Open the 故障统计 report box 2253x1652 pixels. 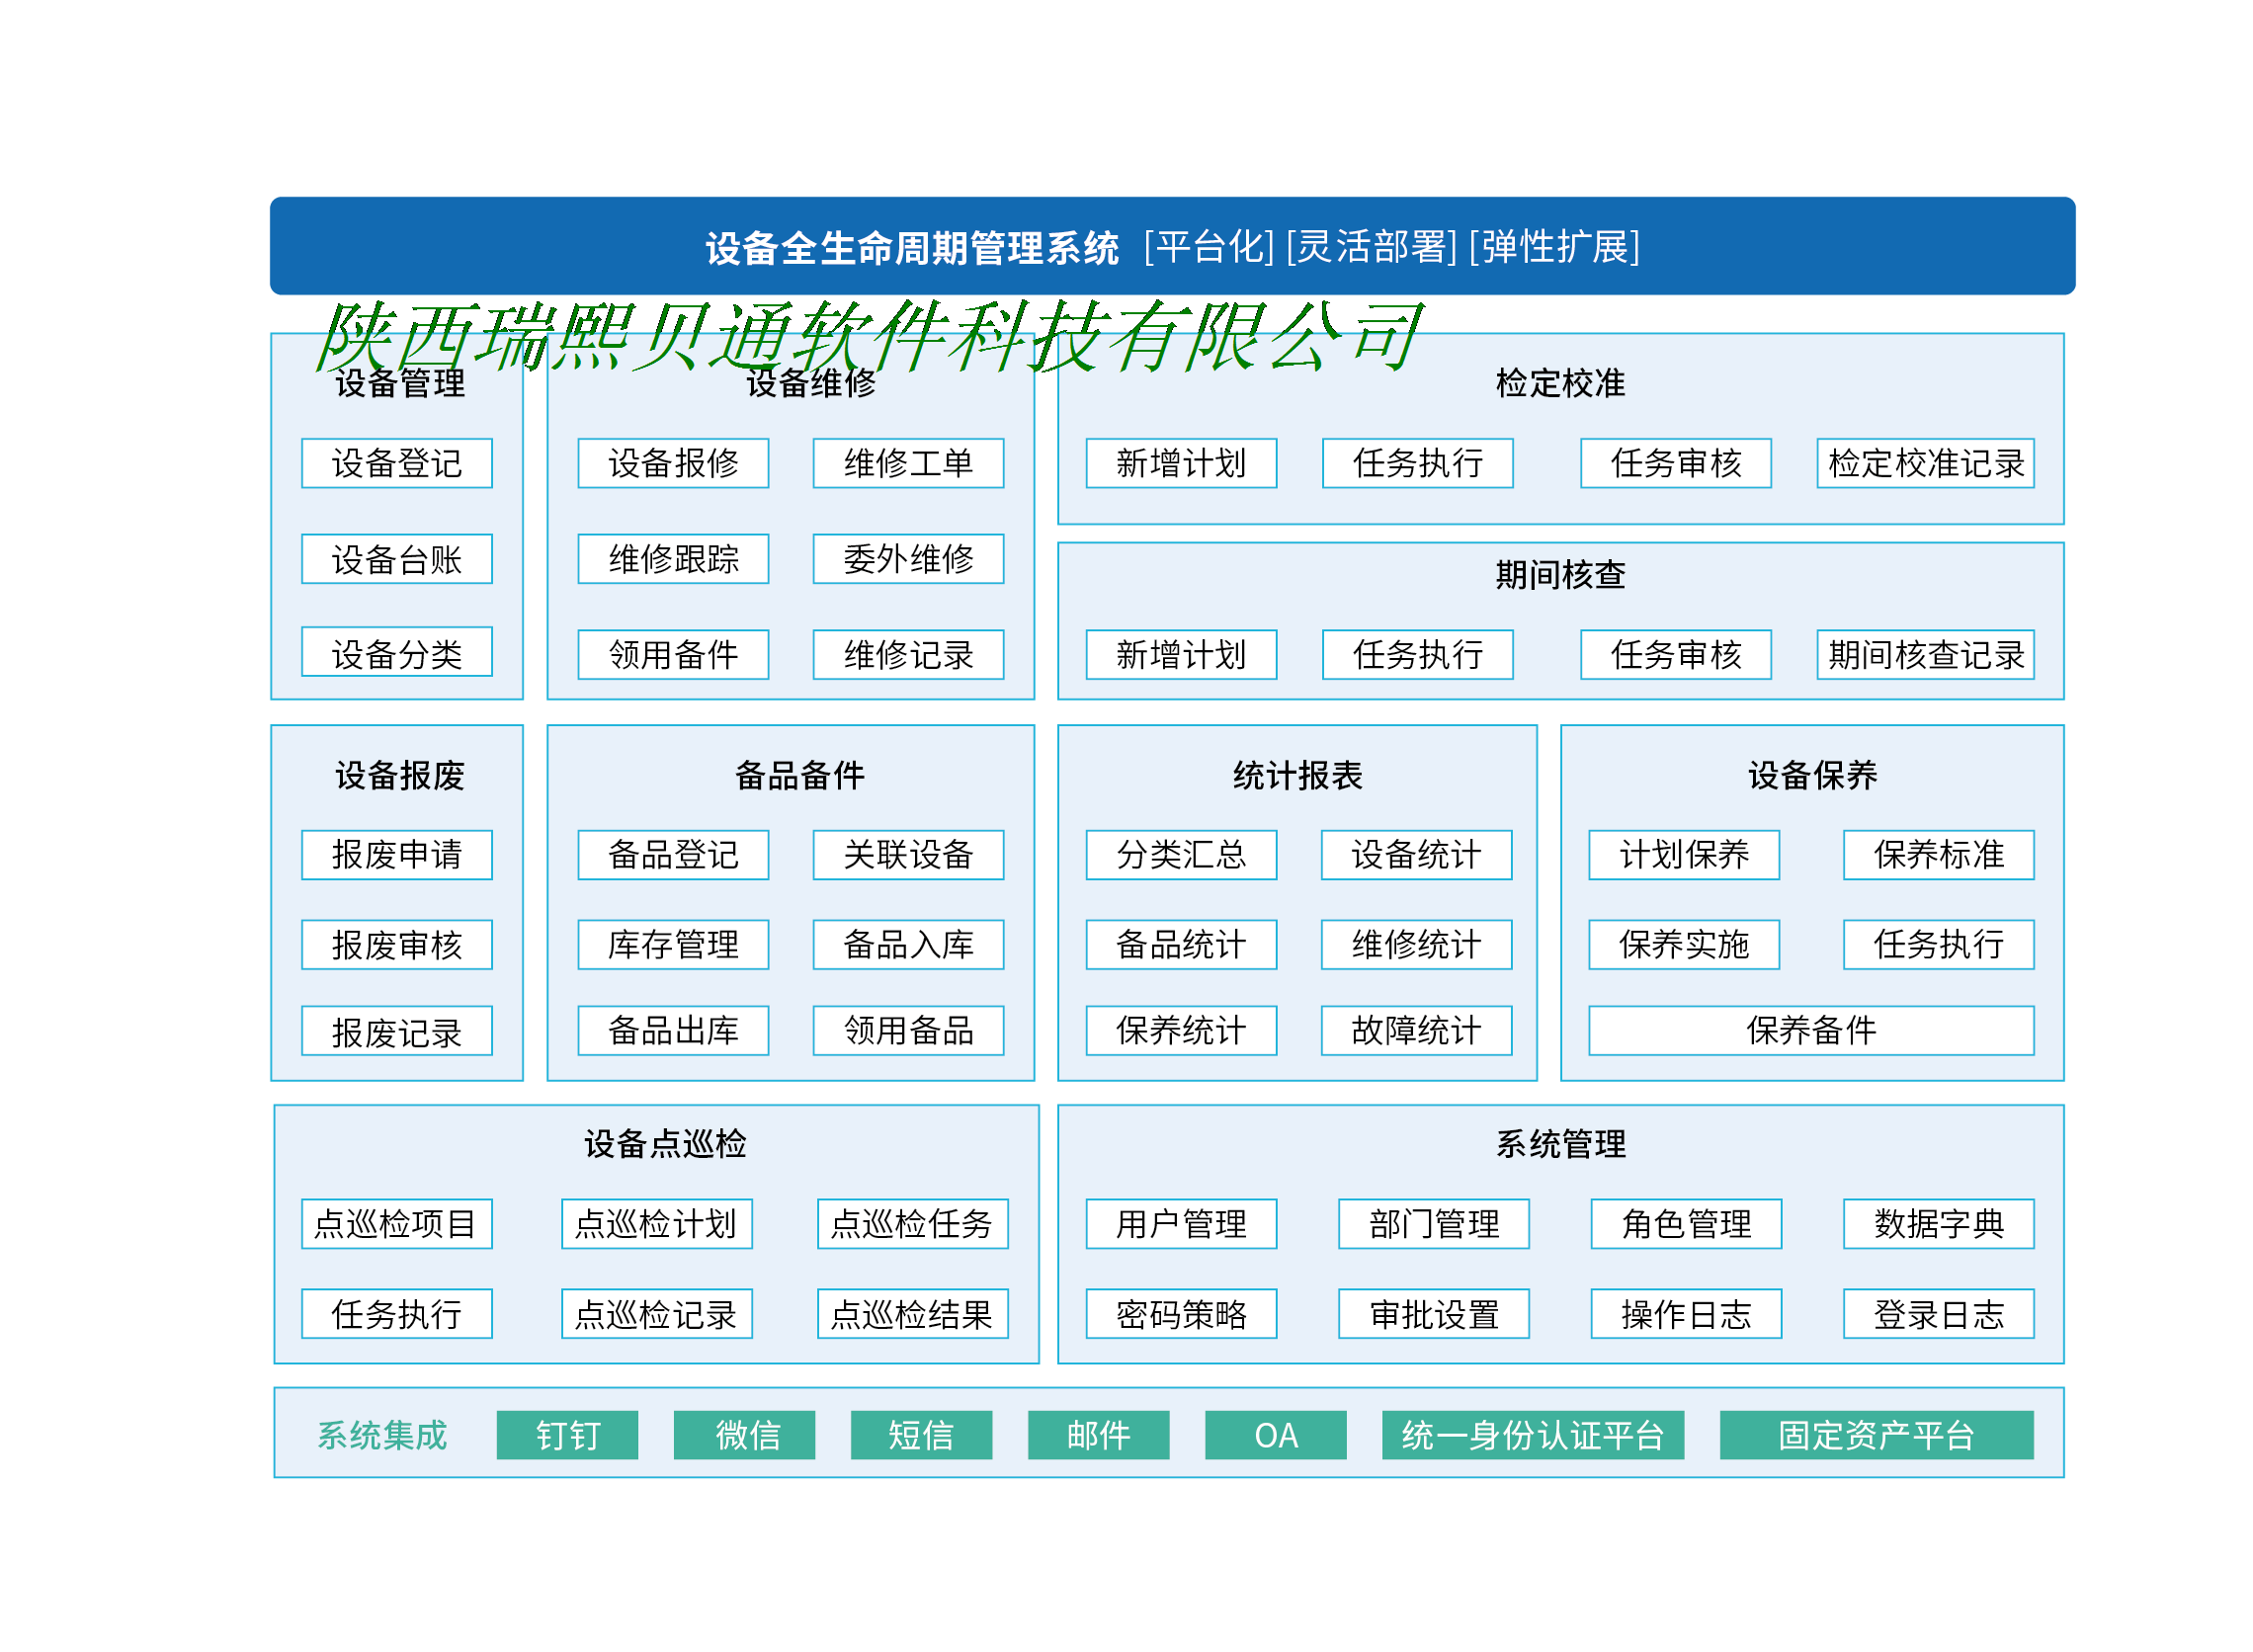click(1416, 1031)
